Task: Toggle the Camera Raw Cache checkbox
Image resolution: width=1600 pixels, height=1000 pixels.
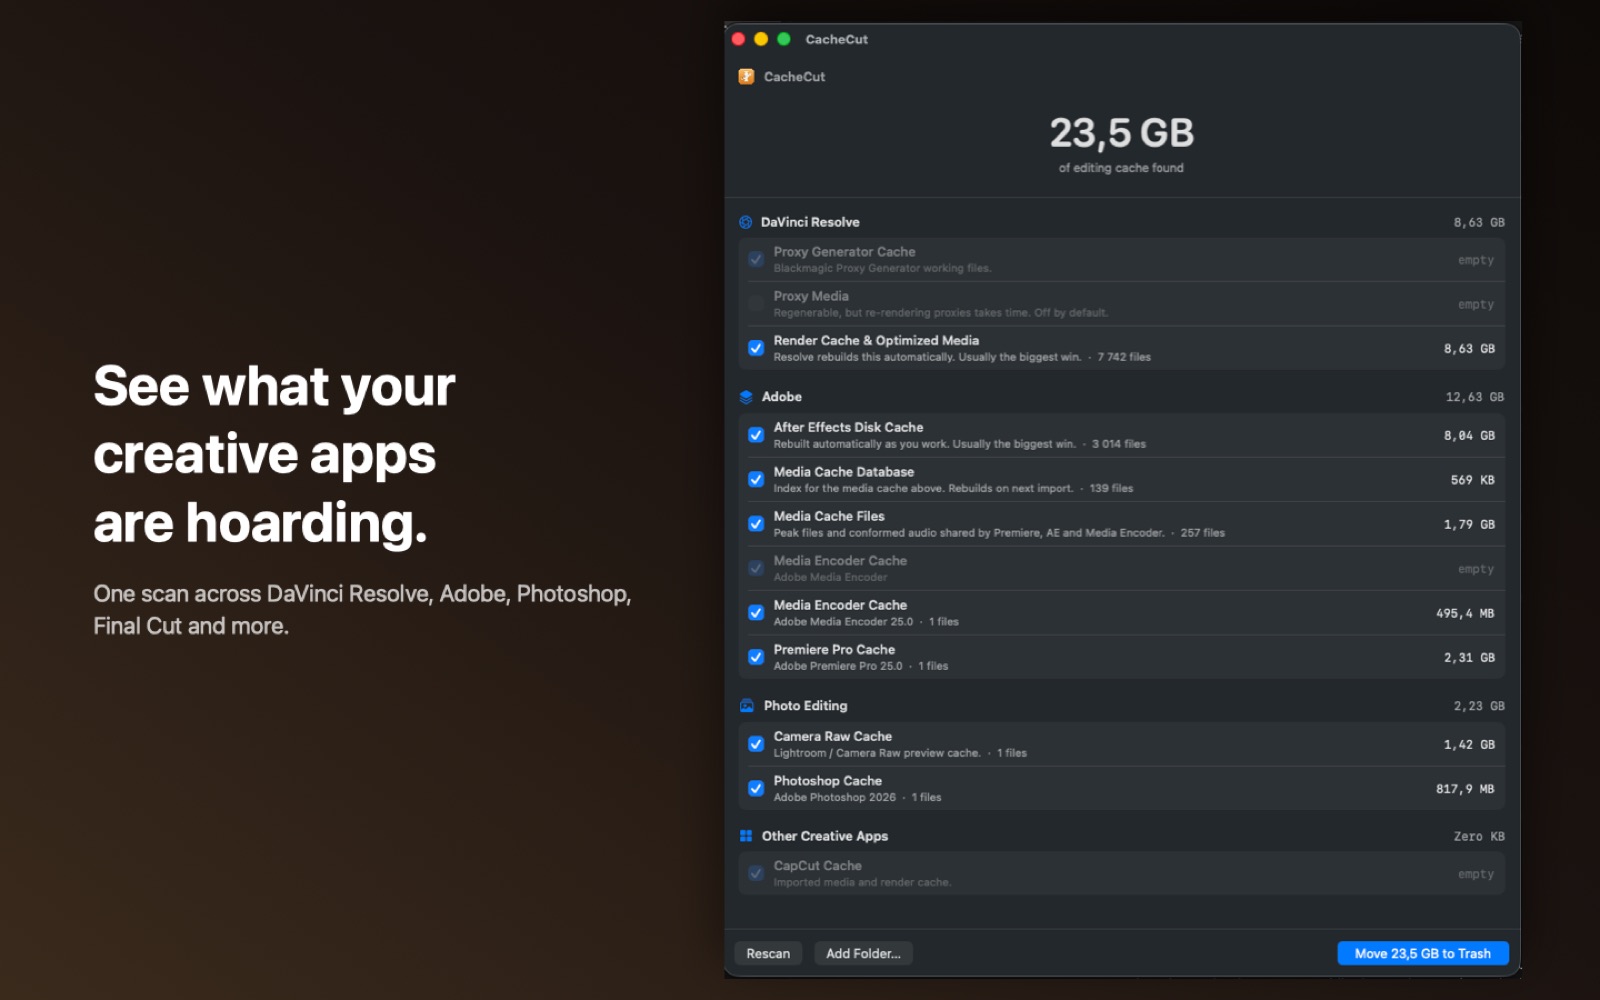Action: 756,744
